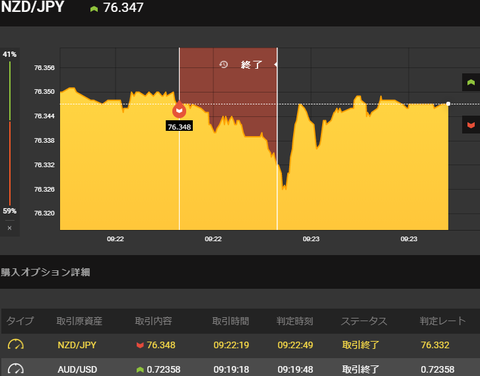Click the NZD/JPY asset title

coord(32,7)
